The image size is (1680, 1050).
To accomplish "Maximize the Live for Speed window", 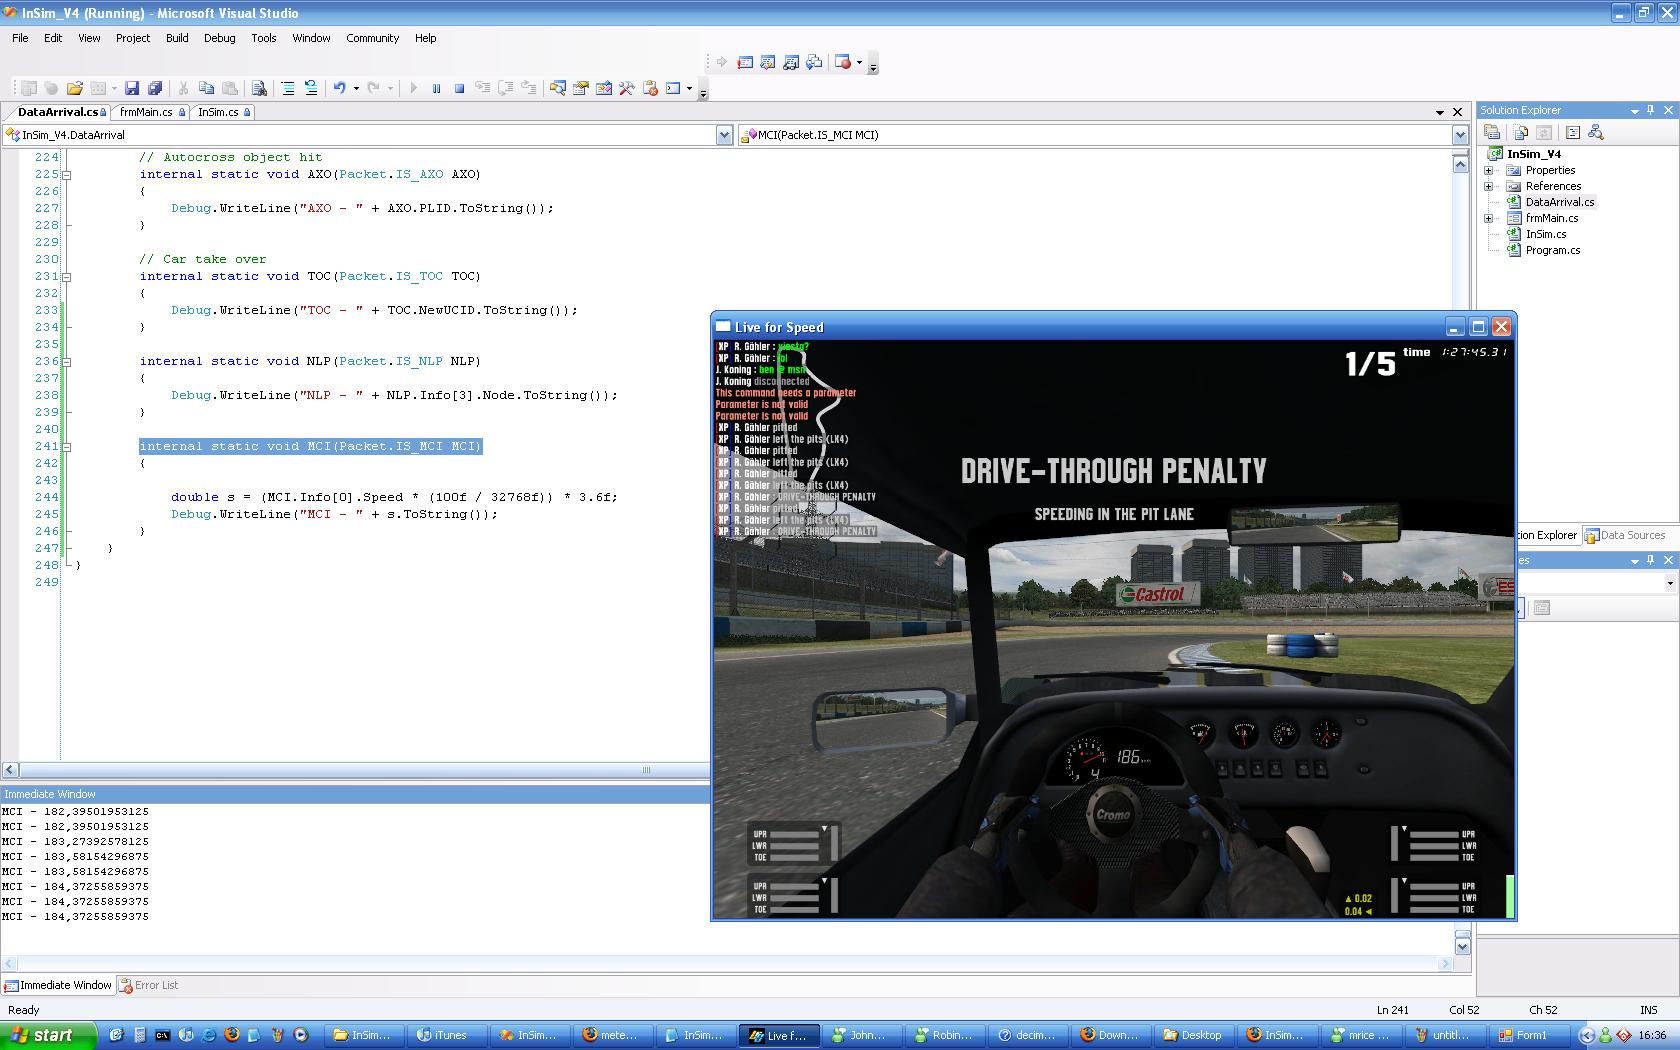I will click(1478, 327).
